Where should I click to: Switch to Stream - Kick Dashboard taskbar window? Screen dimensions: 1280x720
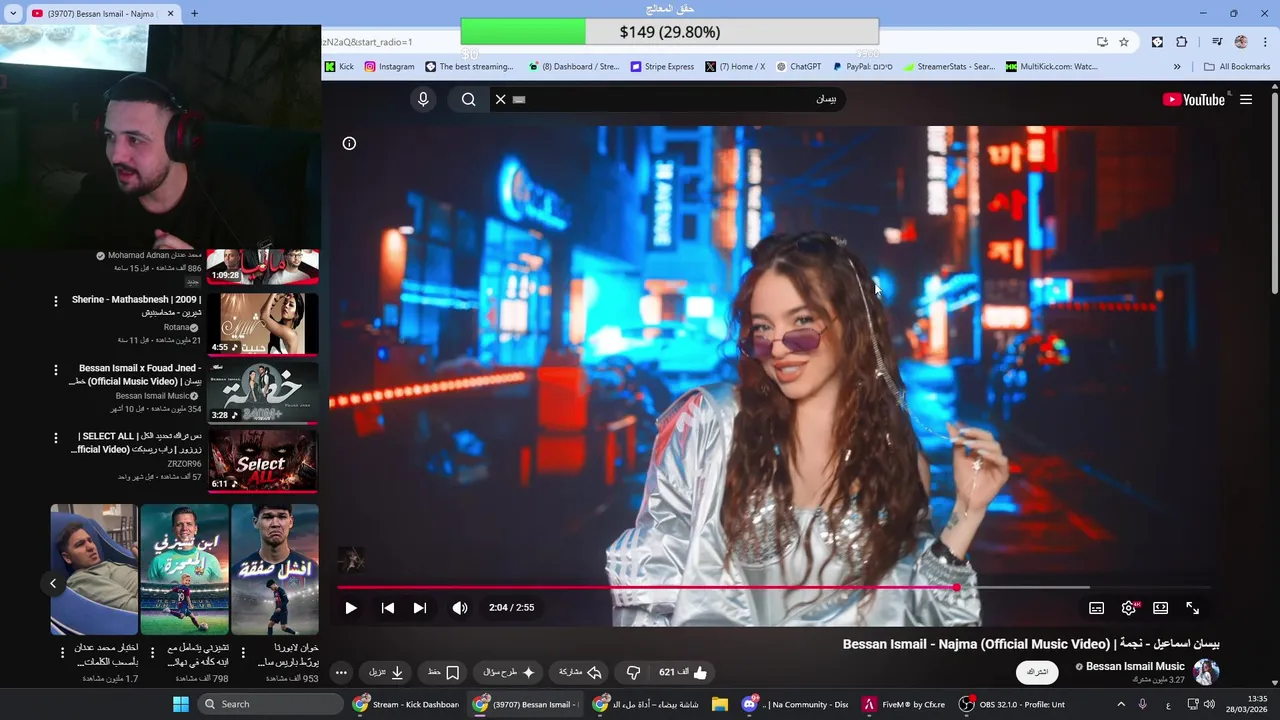click(406, 704)
